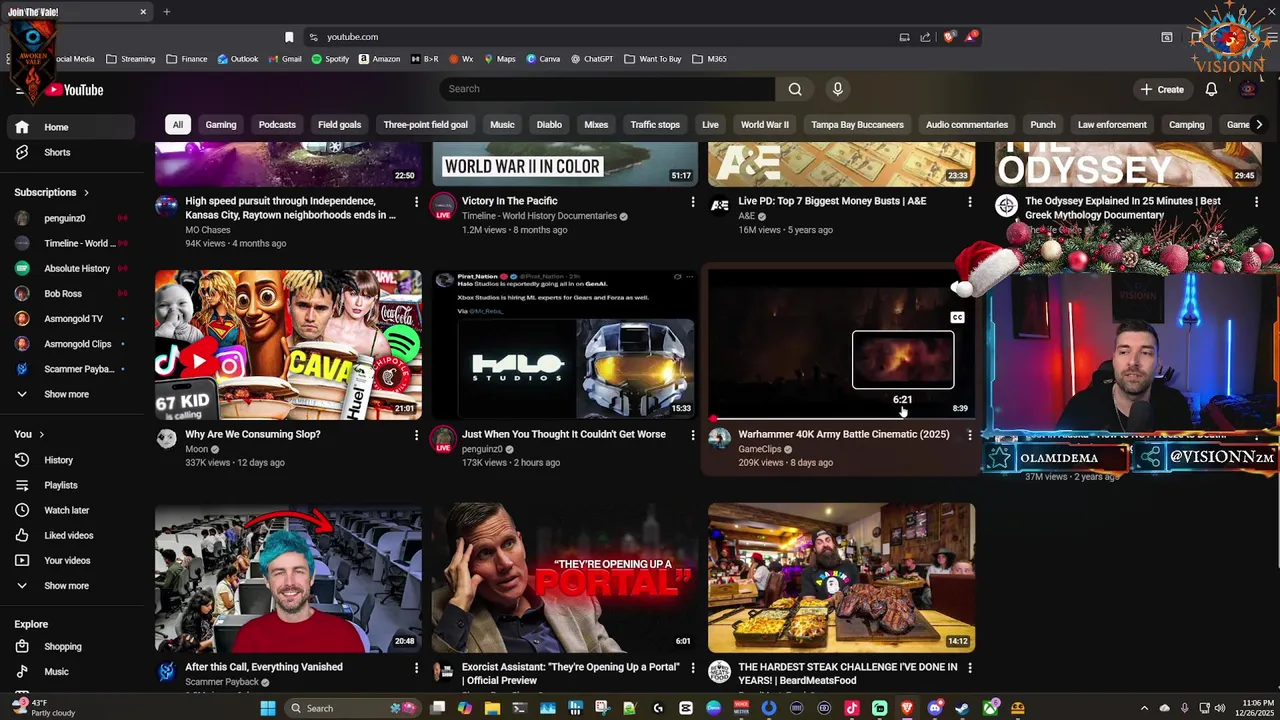This screenshot has width=1280, height=720.
Task: Select the Gaming filter chip
Action: point(221,125)
